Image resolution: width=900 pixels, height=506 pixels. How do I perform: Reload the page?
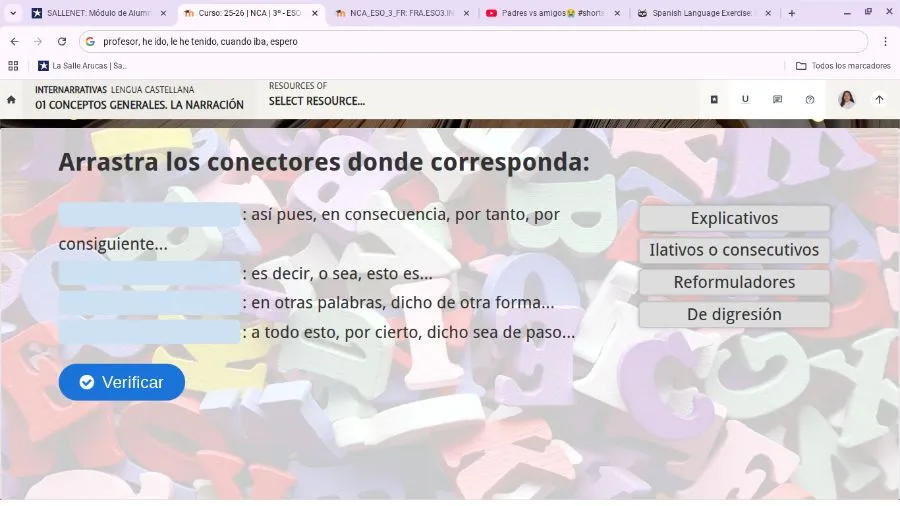point(61,41)
